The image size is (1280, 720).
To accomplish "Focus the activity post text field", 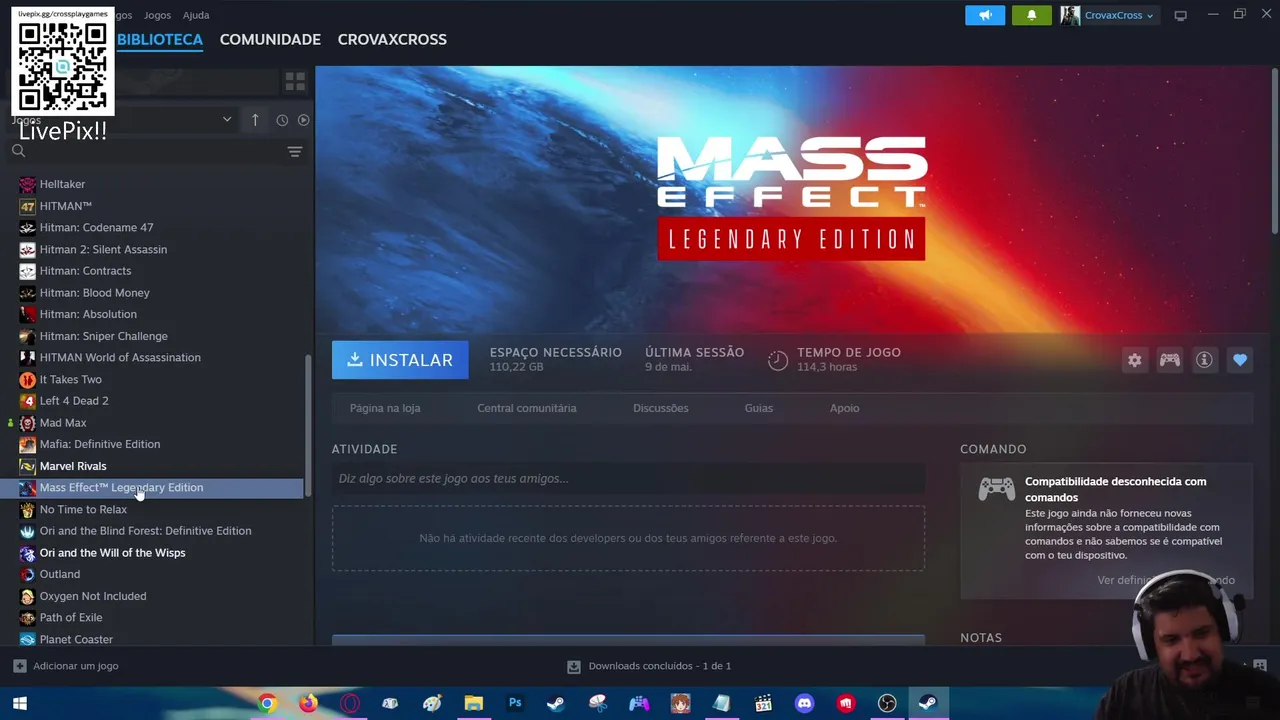I will click(628, 478).
